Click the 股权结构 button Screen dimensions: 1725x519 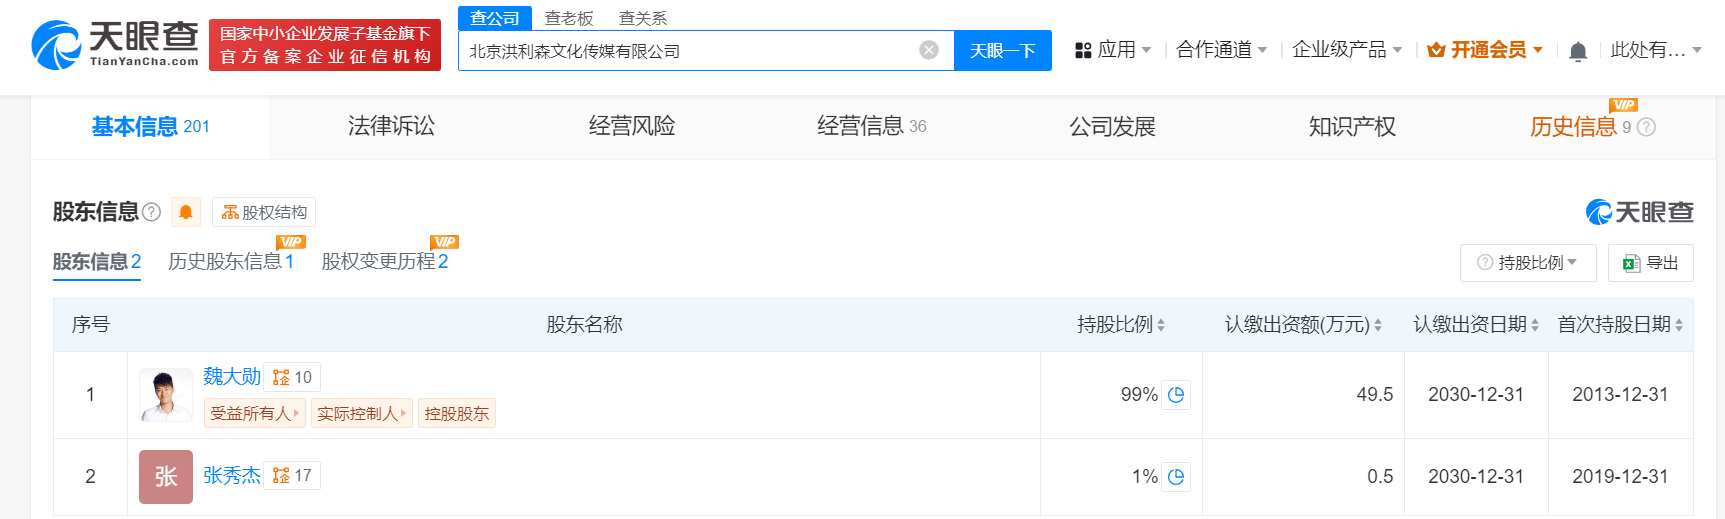tap(264, 212)
